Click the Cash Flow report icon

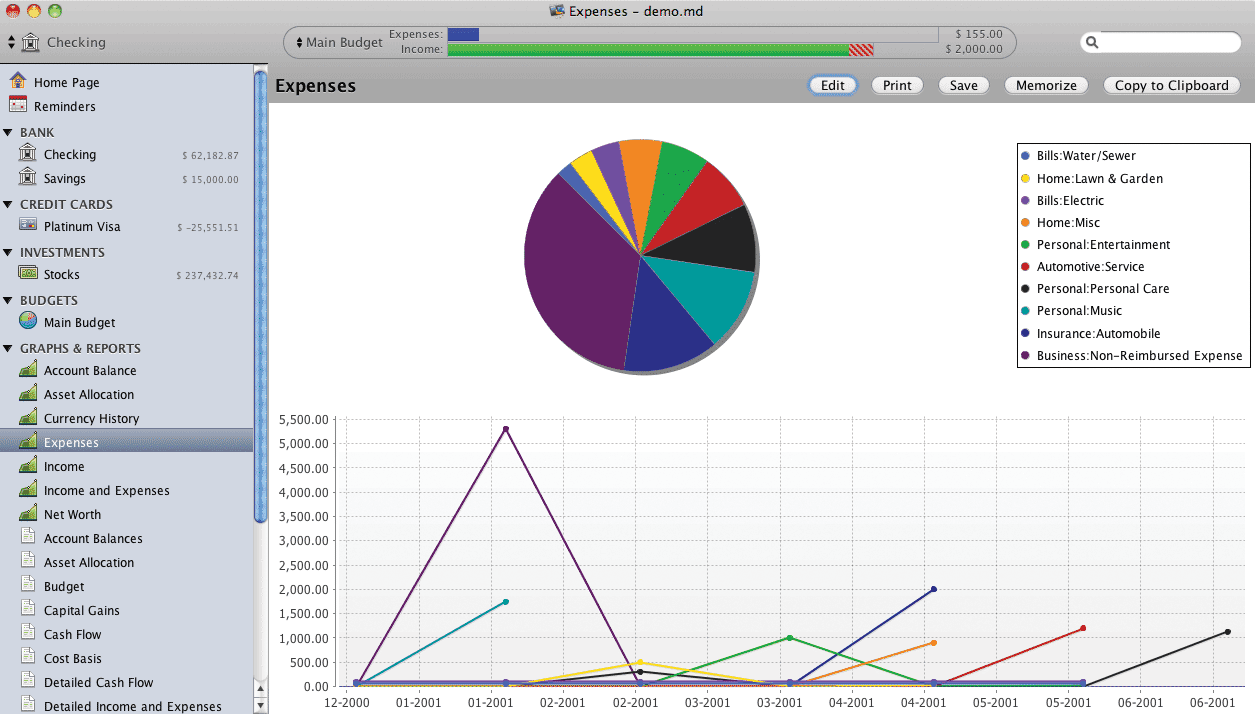[x=28, y=634]
